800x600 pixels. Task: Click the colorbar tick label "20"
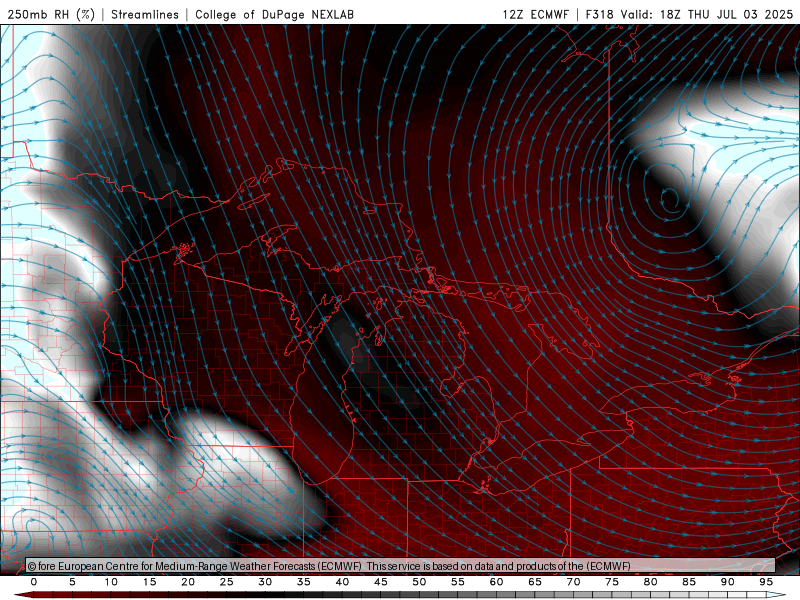click(188, 582)
